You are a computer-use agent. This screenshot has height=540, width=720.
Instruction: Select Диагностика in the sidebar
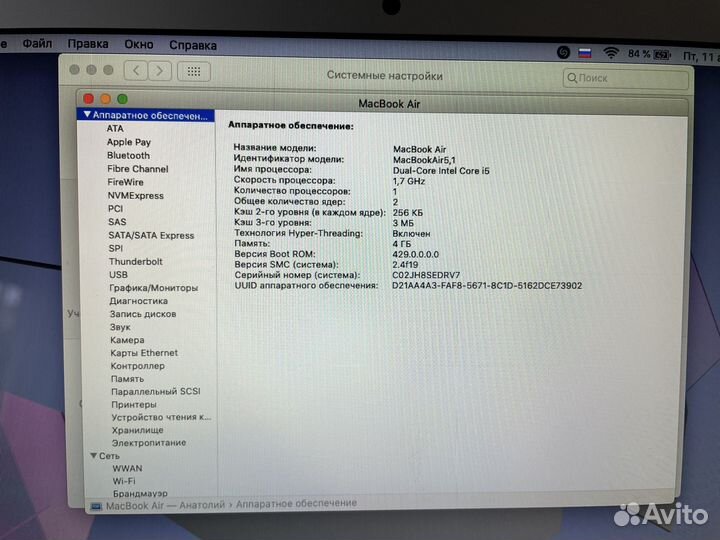[138, 301]
